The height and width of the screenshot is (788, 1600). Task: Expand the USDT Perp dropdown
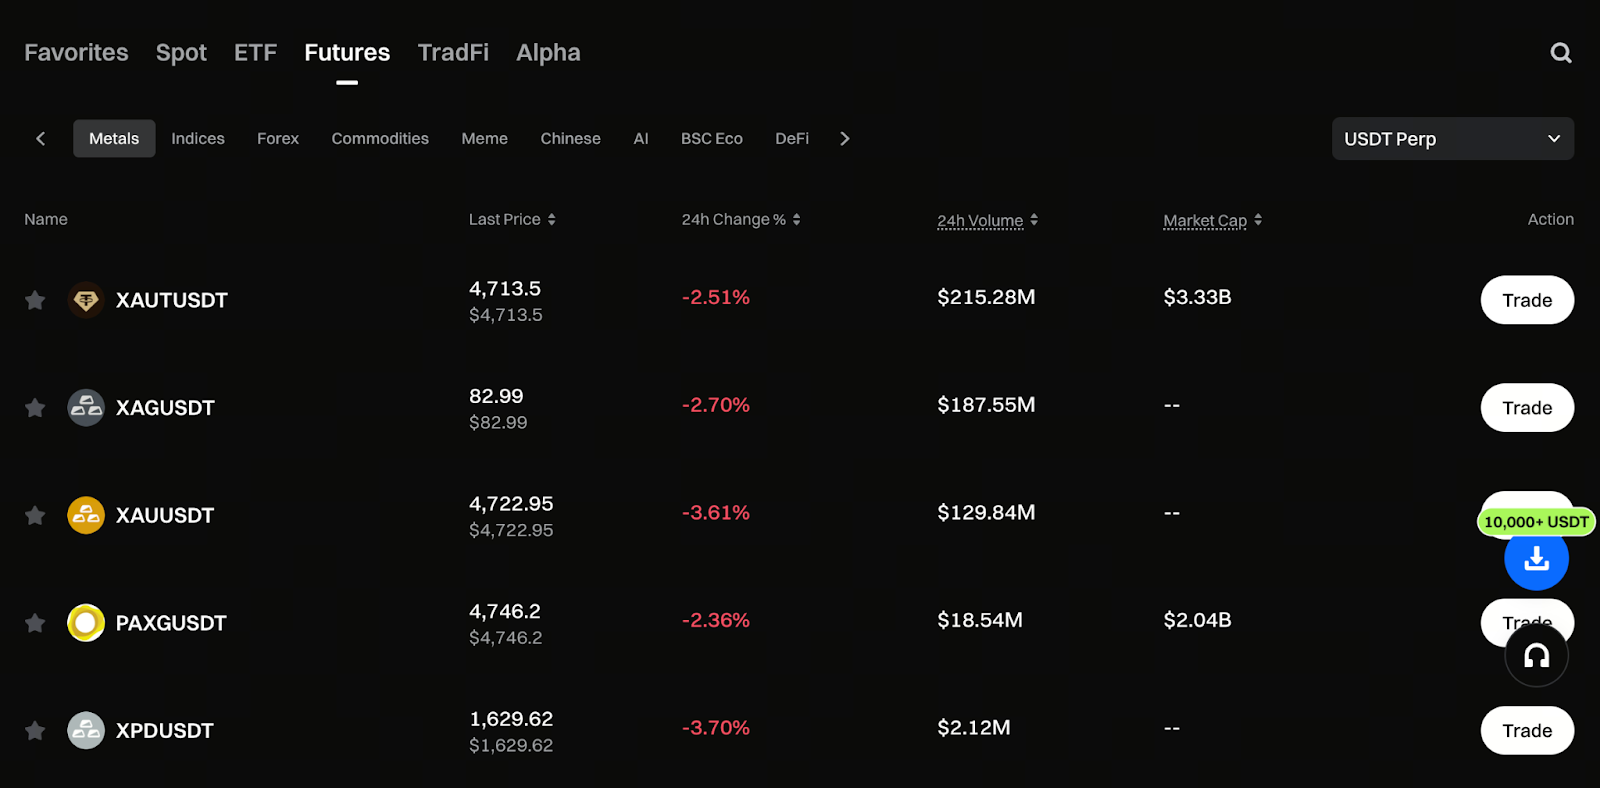[1452, 139]
